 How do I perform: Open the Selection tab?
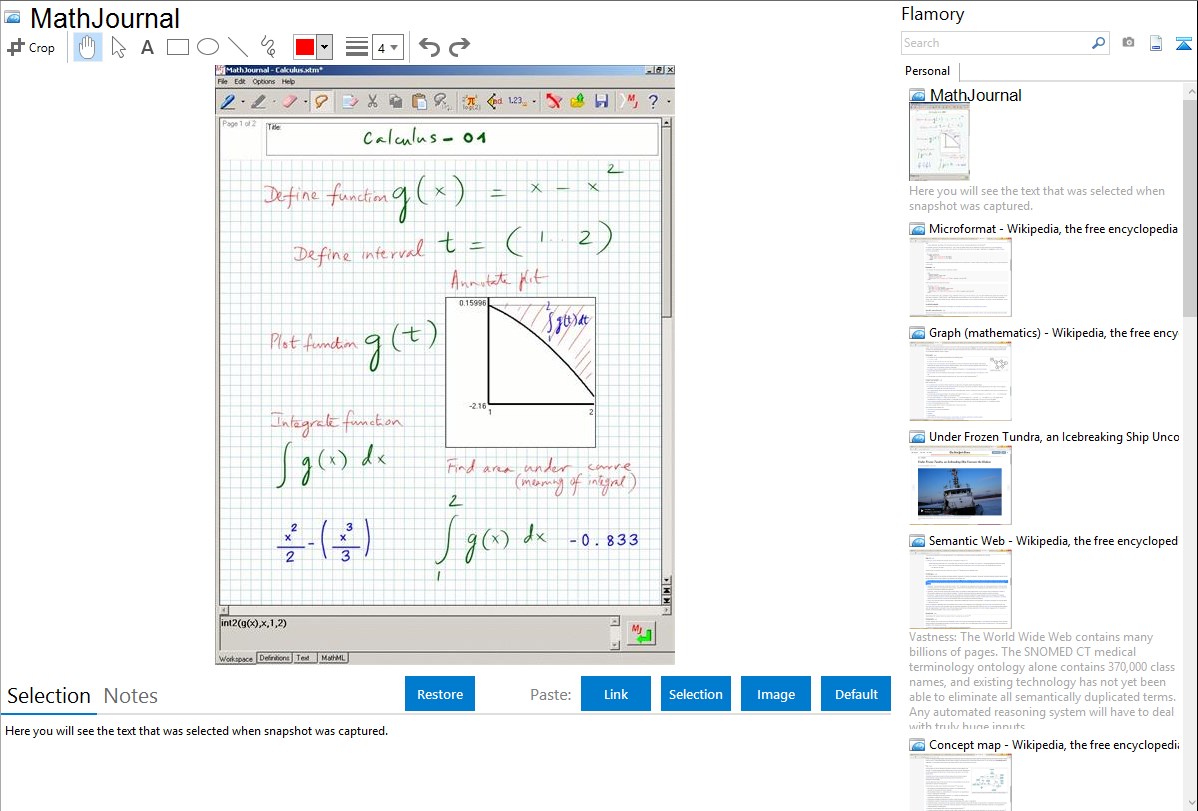[49, 696]
